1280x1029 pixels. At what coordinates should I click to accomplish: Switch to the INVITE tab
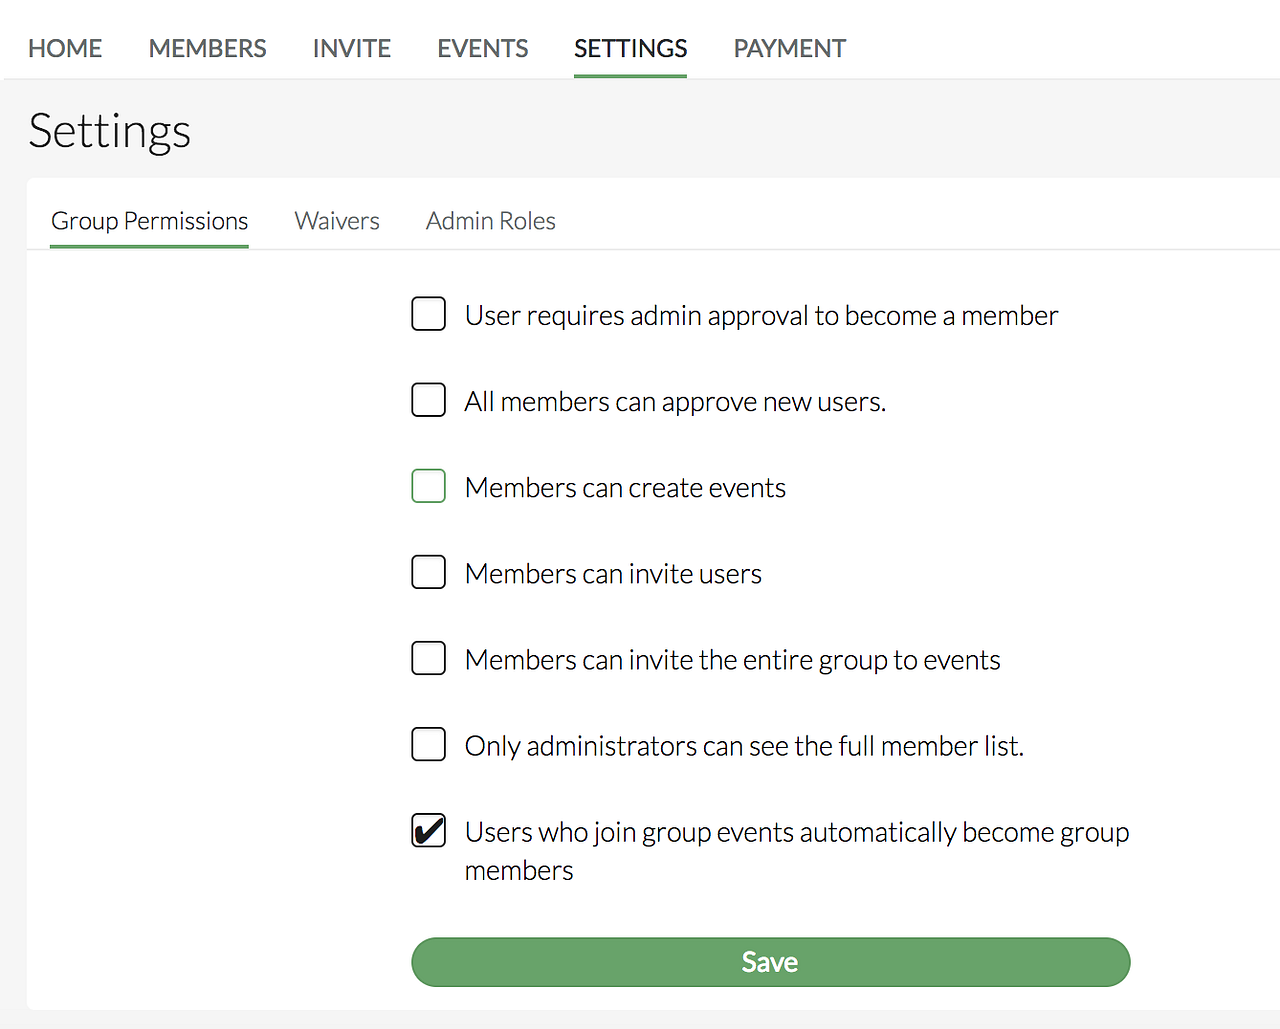tap(351, 48)
